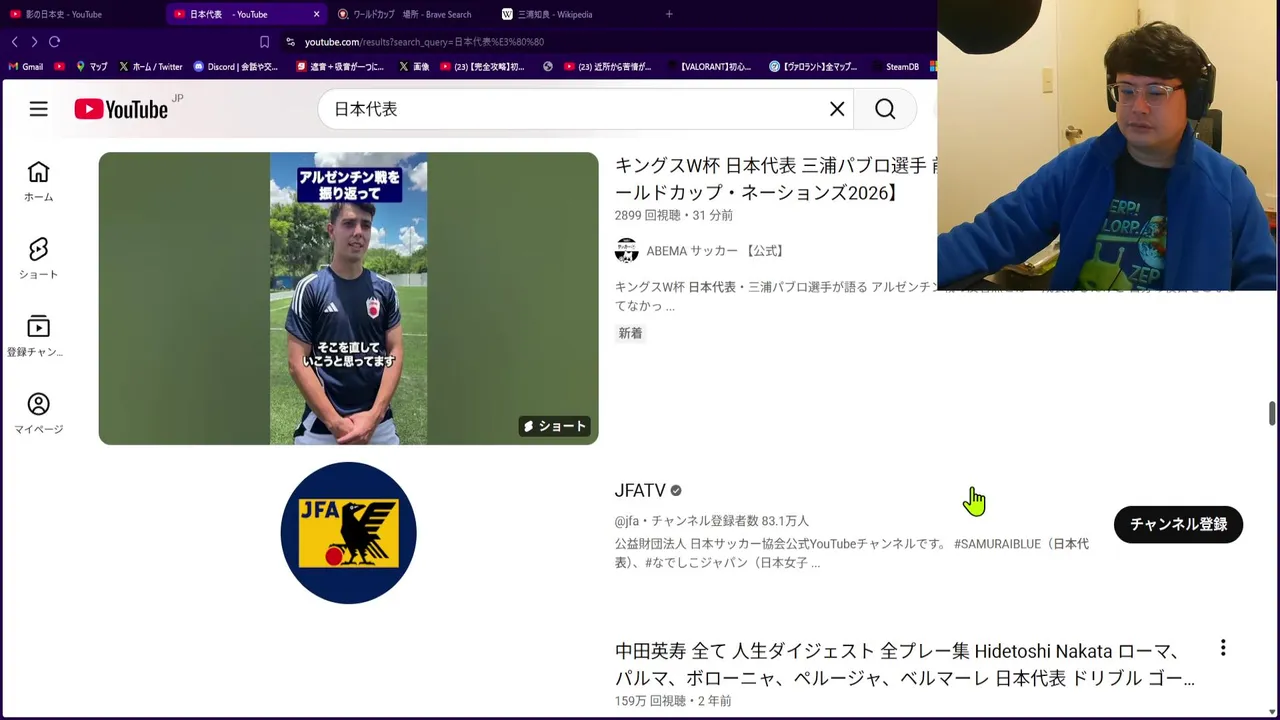Open the アルゼンチン戦 short video thumbnail
This screenshot has height=720, width=1280.
click(x=348, y=298)
